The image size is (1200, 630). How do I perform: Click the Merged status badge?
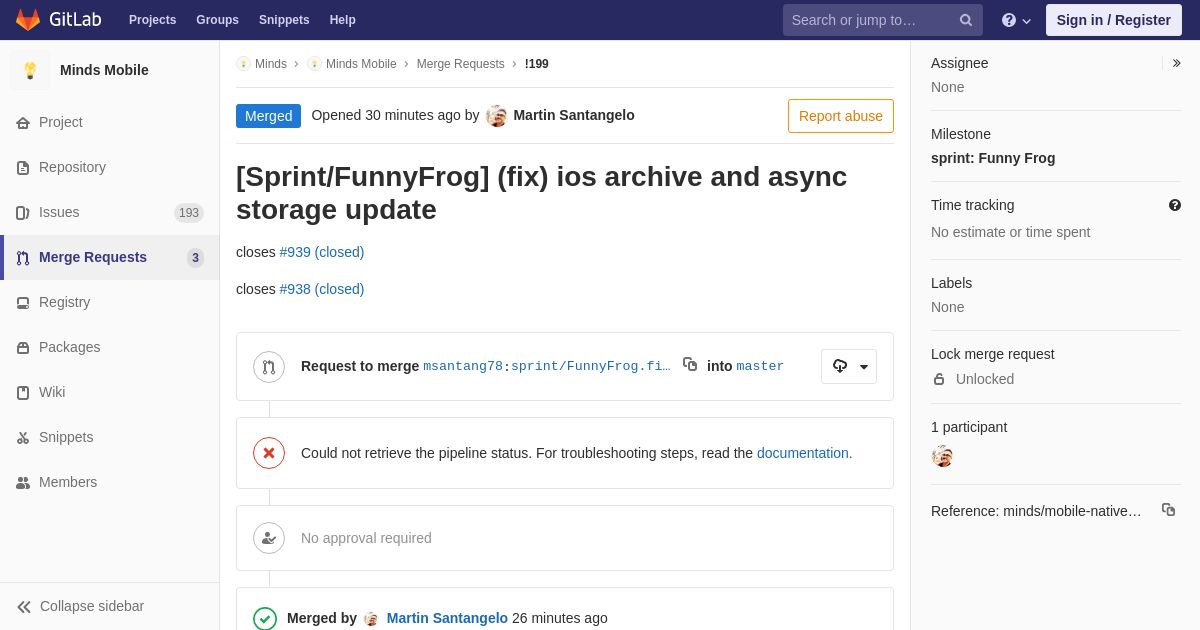[268, 116]
